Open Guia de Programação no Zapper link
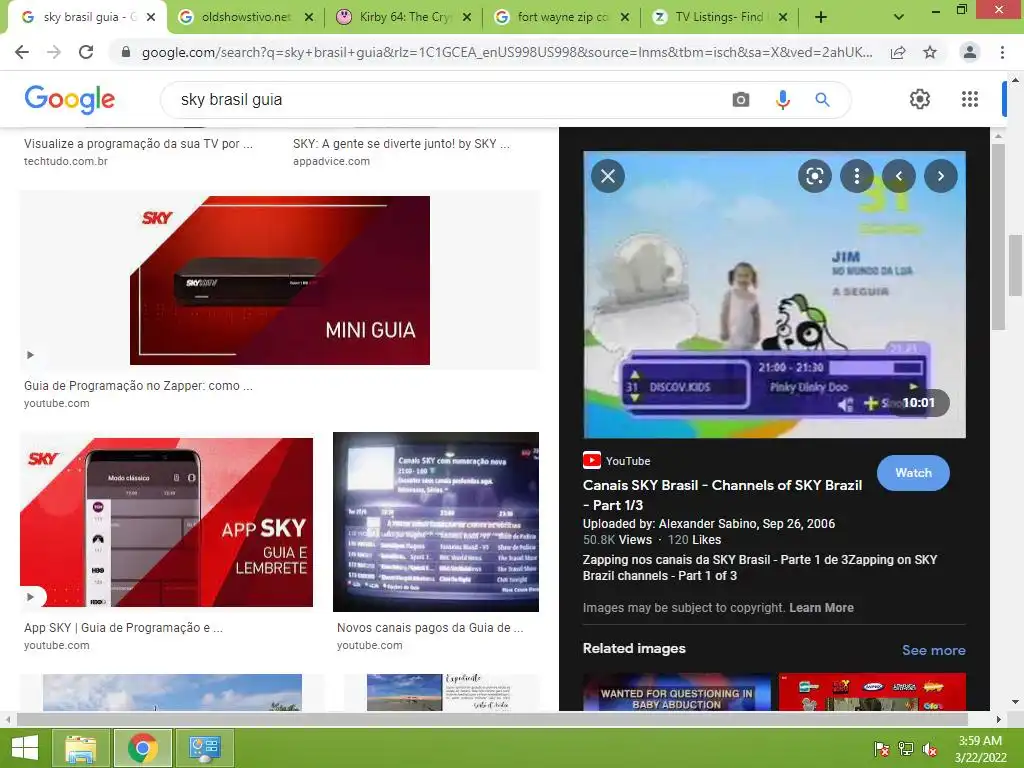The width and height of the screenshot is (1024, 768). point(138,385)
